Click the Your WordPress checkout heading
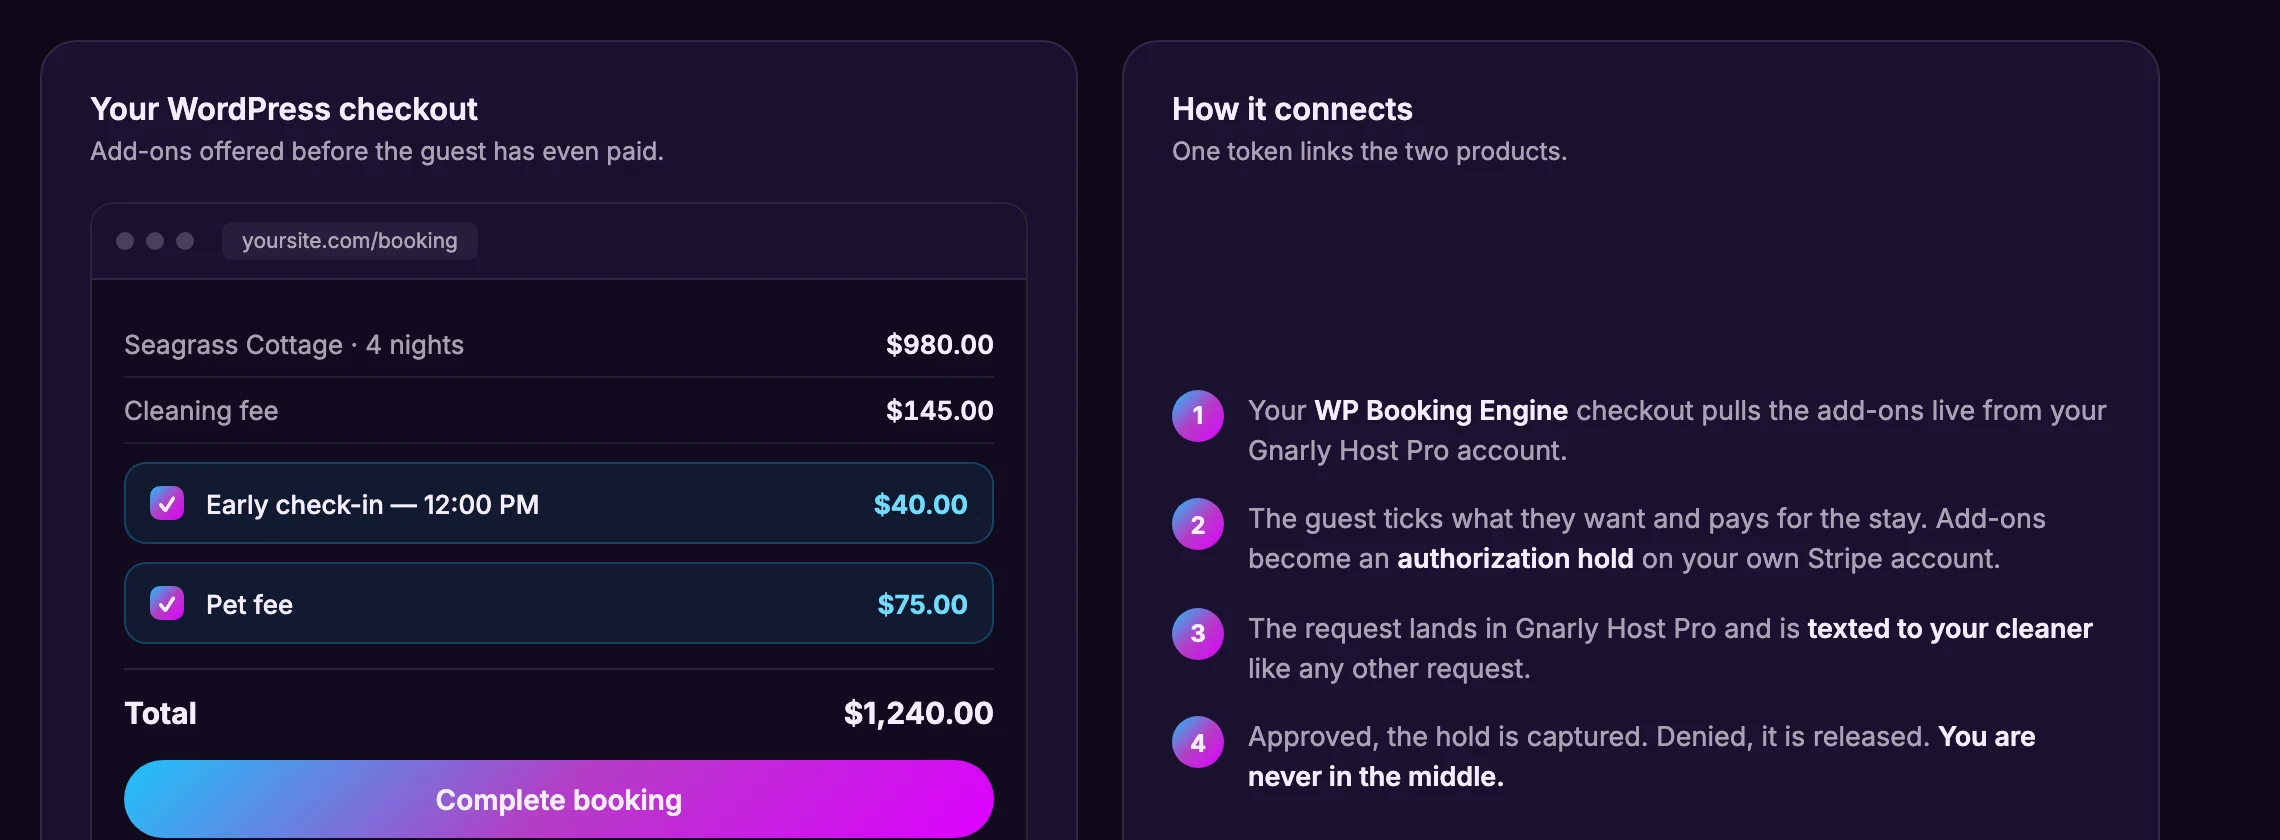This screenshot has height=840, width=2280. tap(284, 109)
